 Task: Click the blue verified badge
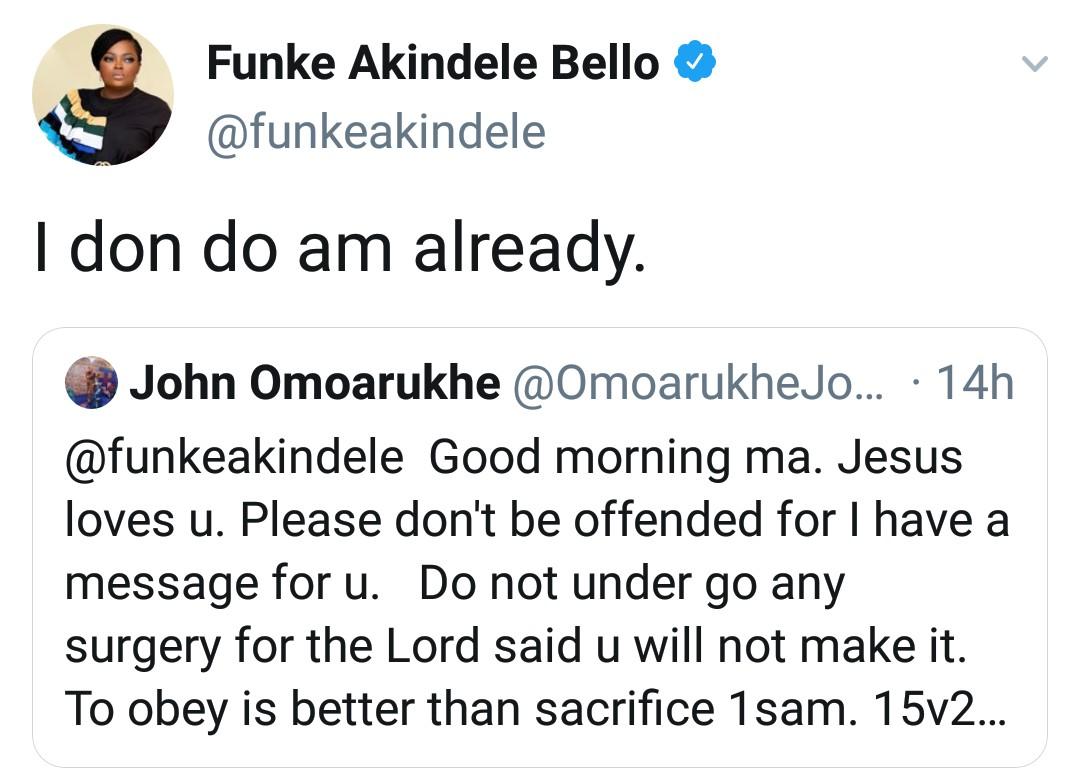695,64
